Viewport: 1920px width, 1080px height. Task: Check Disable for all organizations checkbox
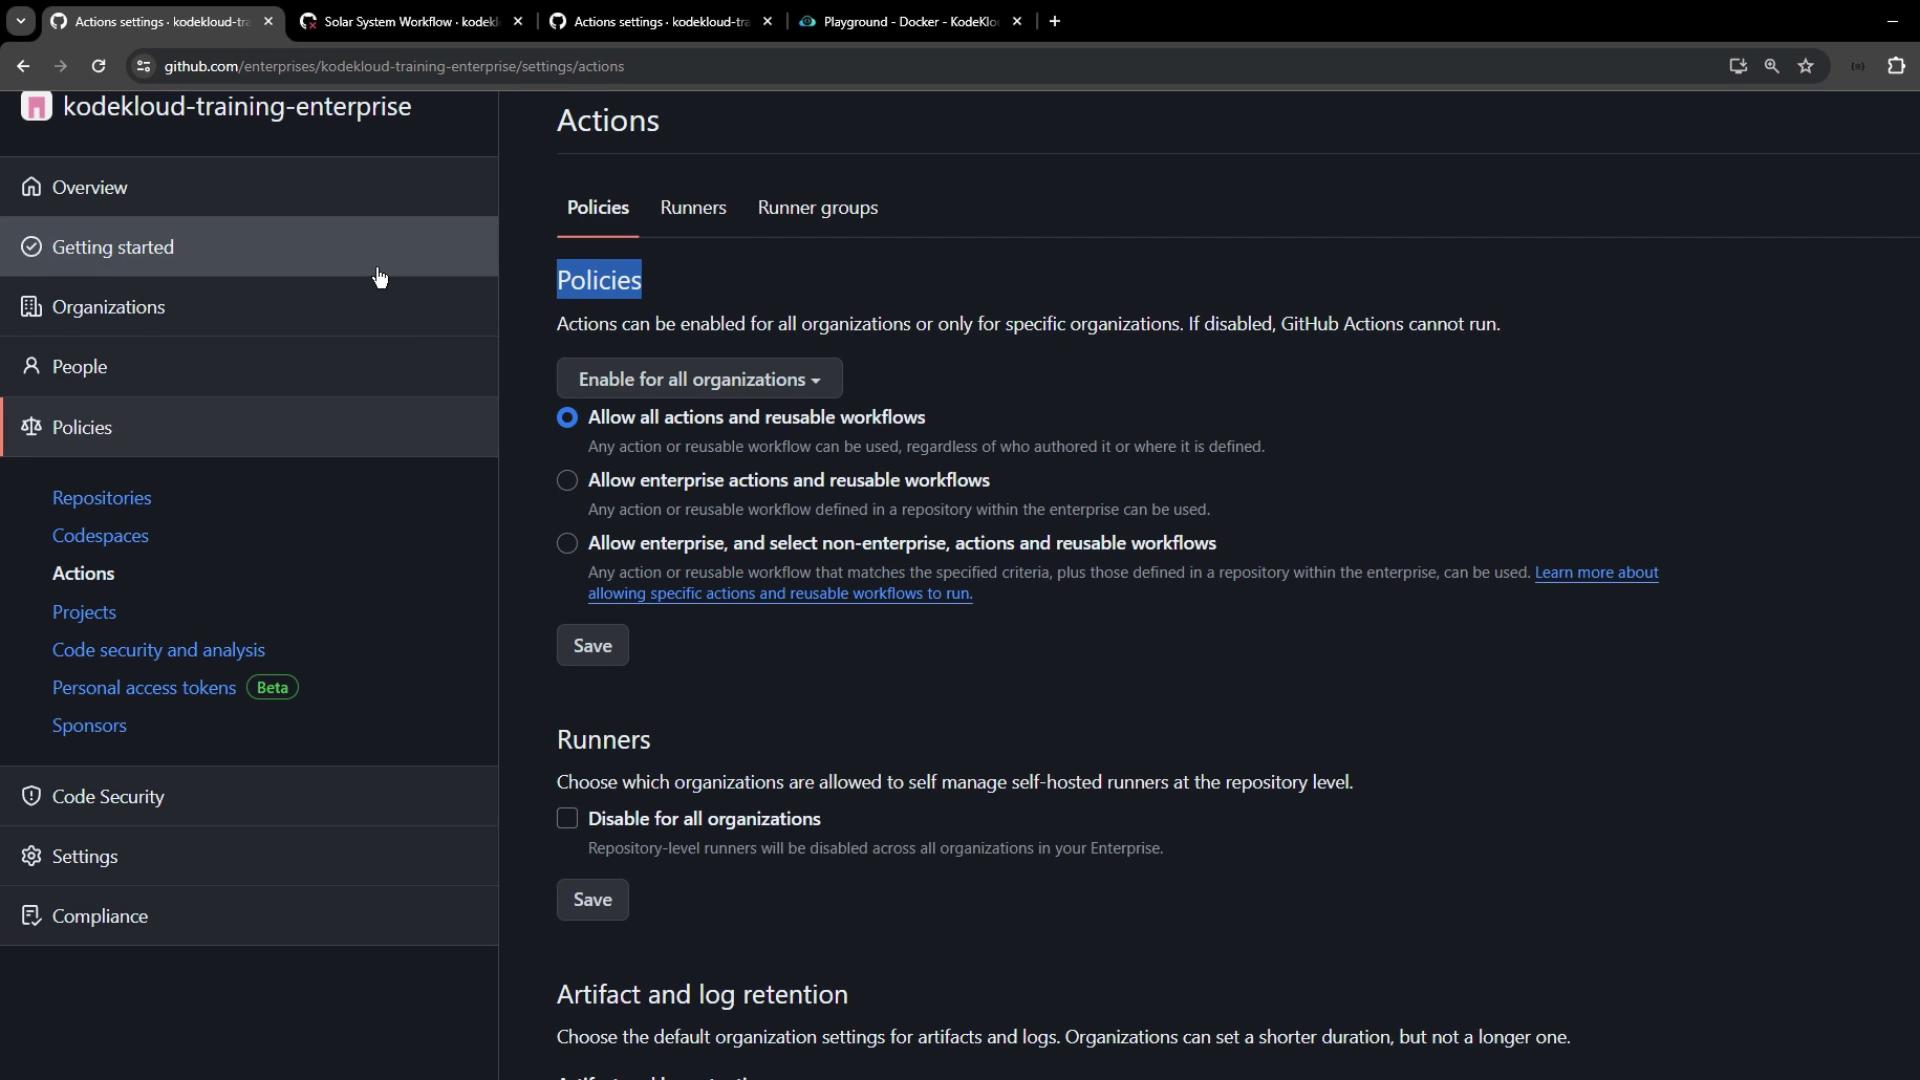(x=567, y=819)
